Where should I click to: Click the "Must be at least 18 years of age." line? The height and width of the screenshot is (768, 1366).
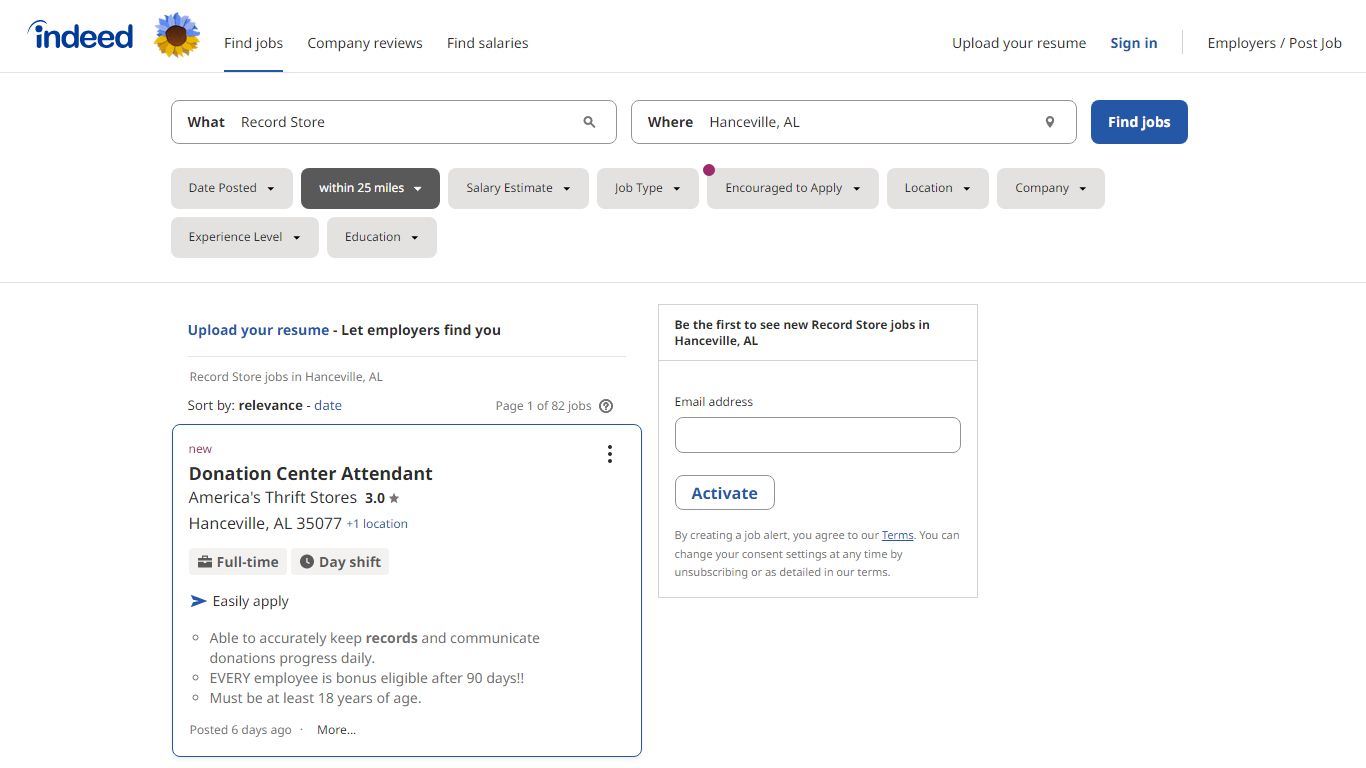tap(315, 698)
